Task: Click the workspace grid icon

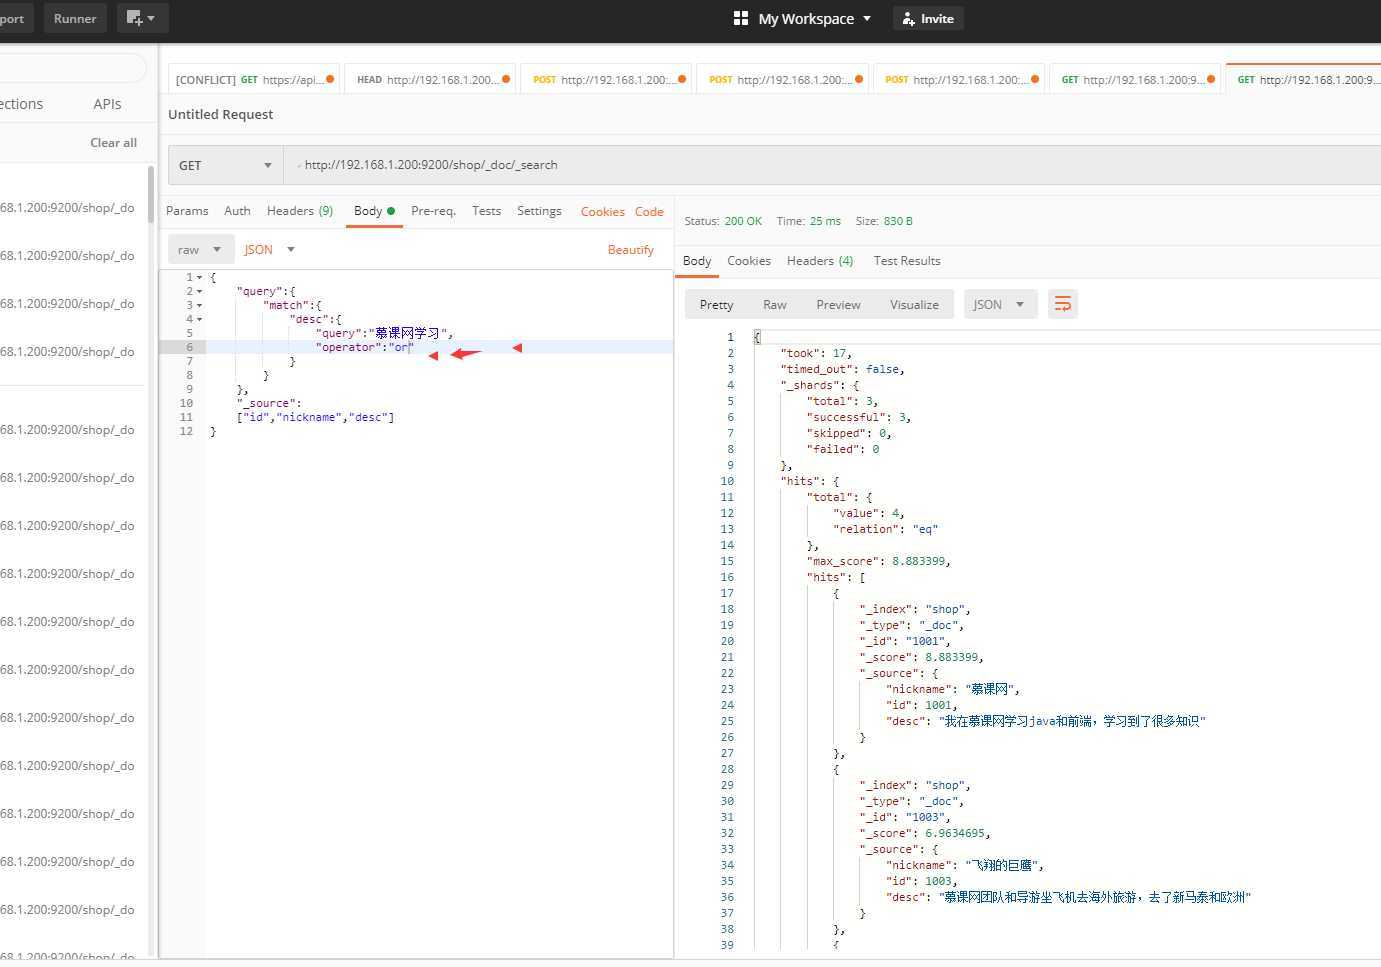Action: (741, 18)
